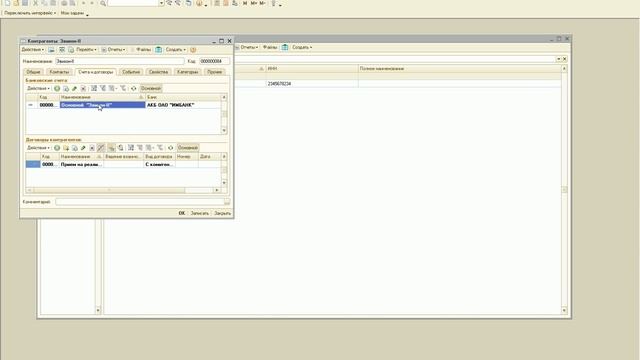640x360 pixels.
Task: Click the New document icon in main toolbar
Action: coord(7,3)
